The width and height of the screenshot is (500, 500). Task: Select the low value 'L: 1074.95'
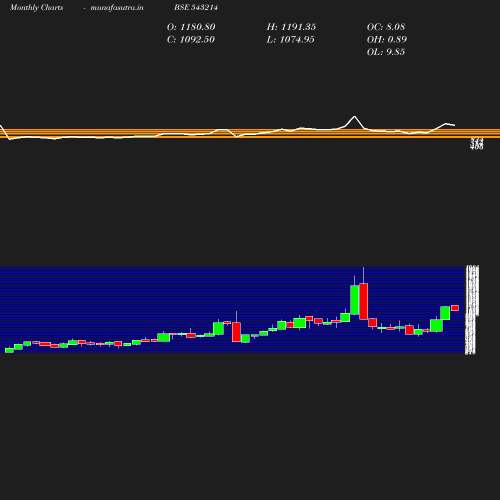click(x=290, y=40)
